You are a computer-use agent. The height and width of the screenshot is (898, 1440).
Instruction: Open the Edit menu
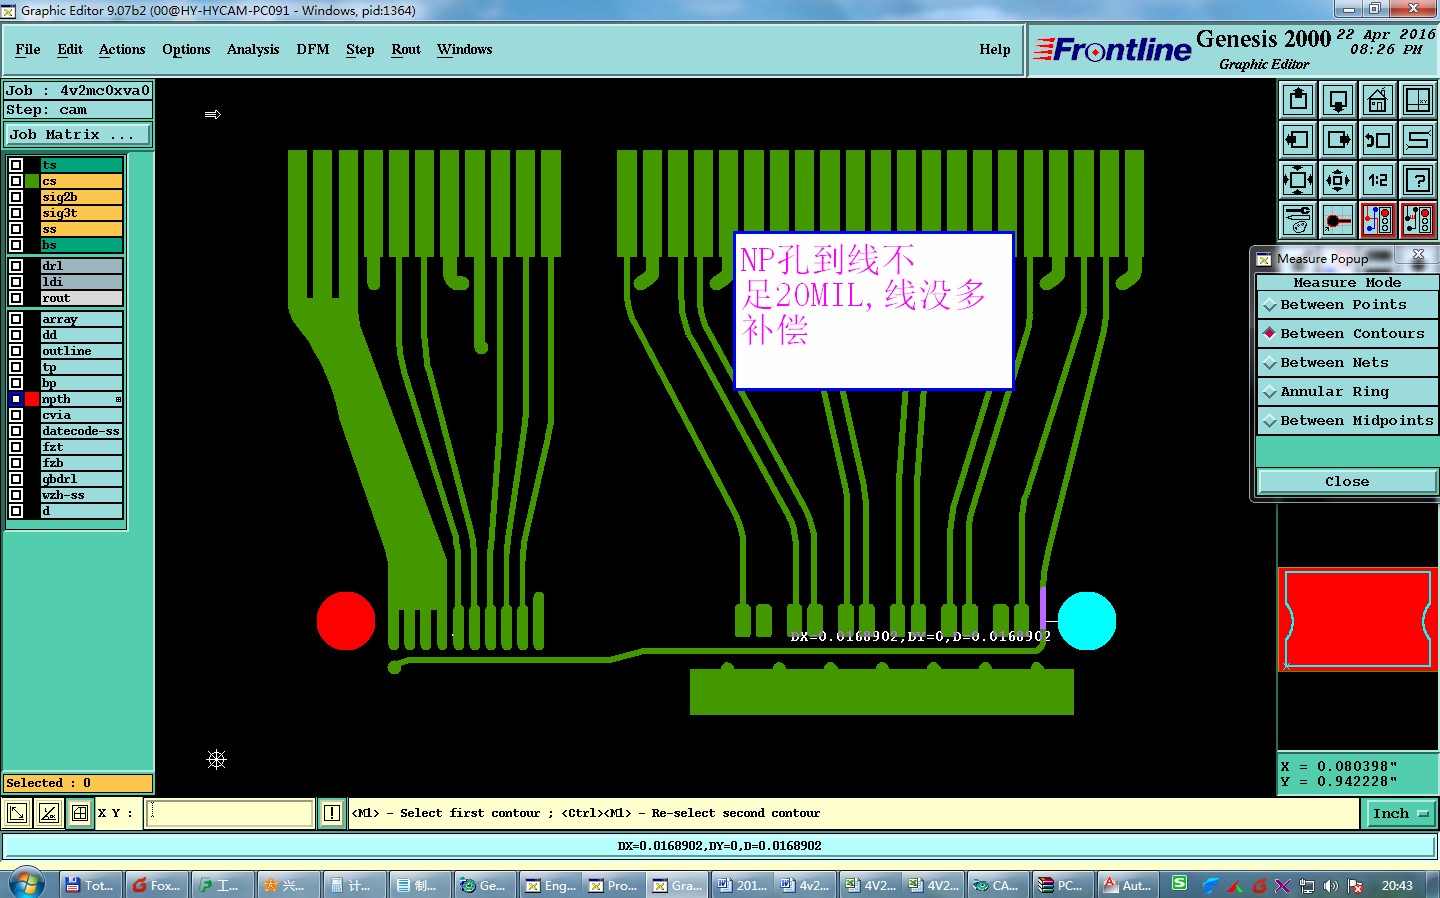click(x=70, y=49)
